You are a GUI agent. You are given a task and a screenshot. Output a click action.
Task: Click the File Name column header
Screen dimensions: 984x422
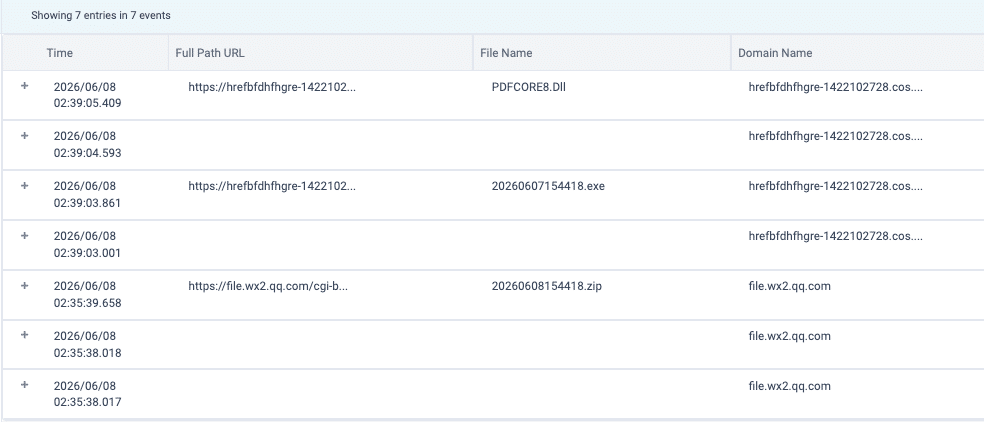(506, 53)
